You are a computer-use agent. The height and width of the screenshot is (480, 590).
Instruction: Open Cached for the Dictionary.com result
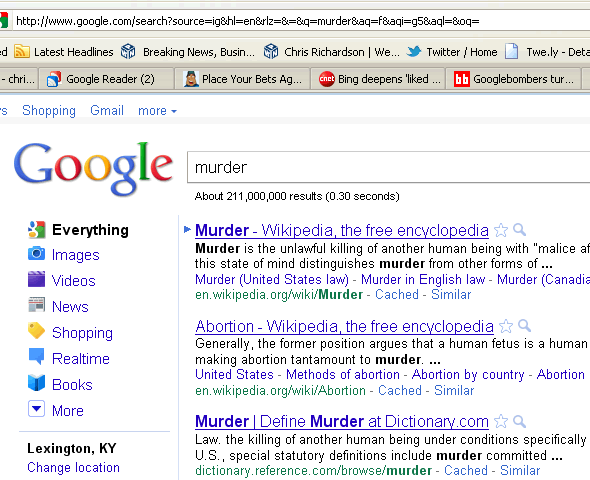click(466, 470)
